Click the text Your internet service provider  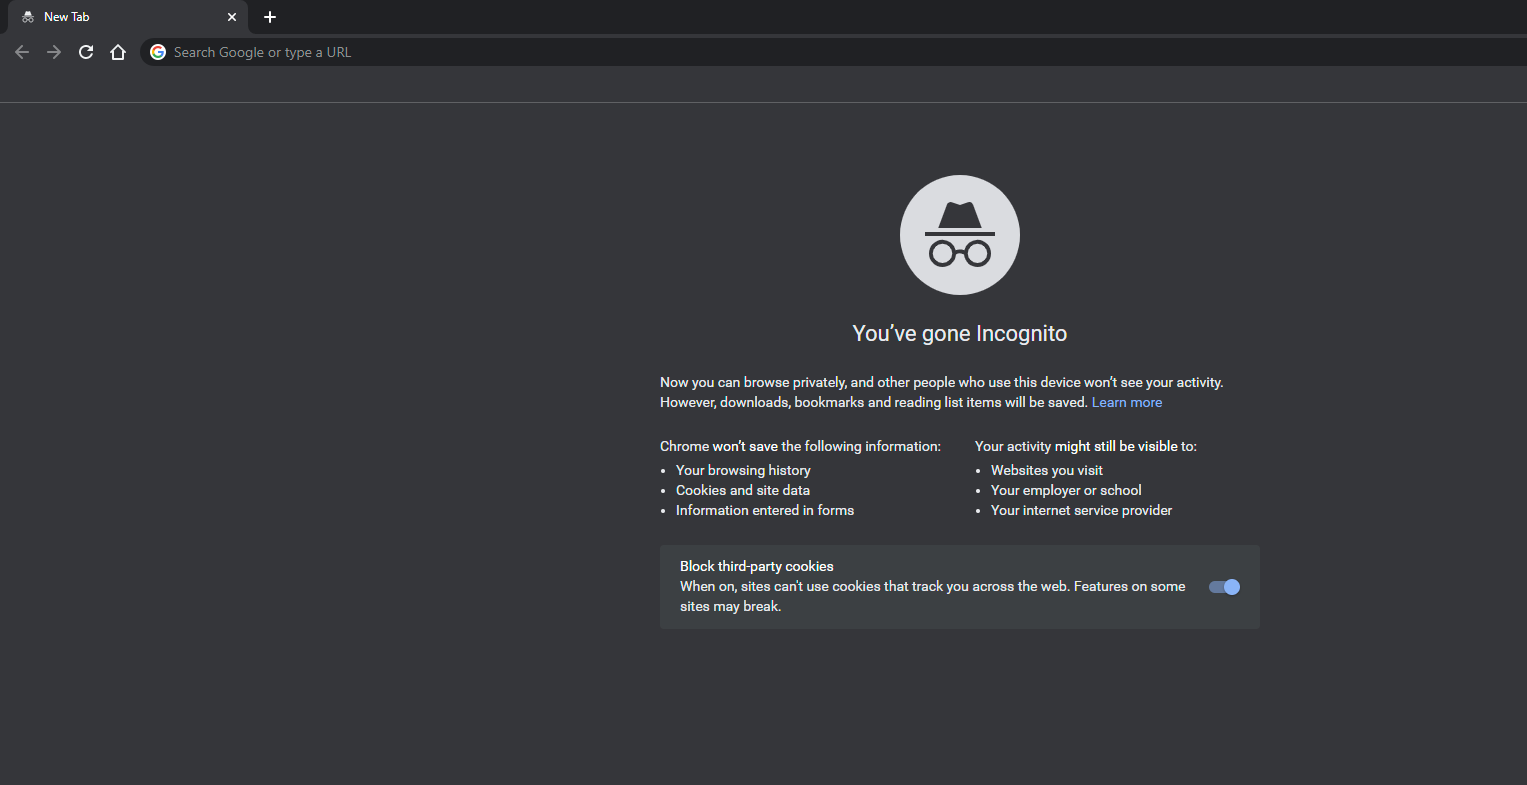point(1081,510)
